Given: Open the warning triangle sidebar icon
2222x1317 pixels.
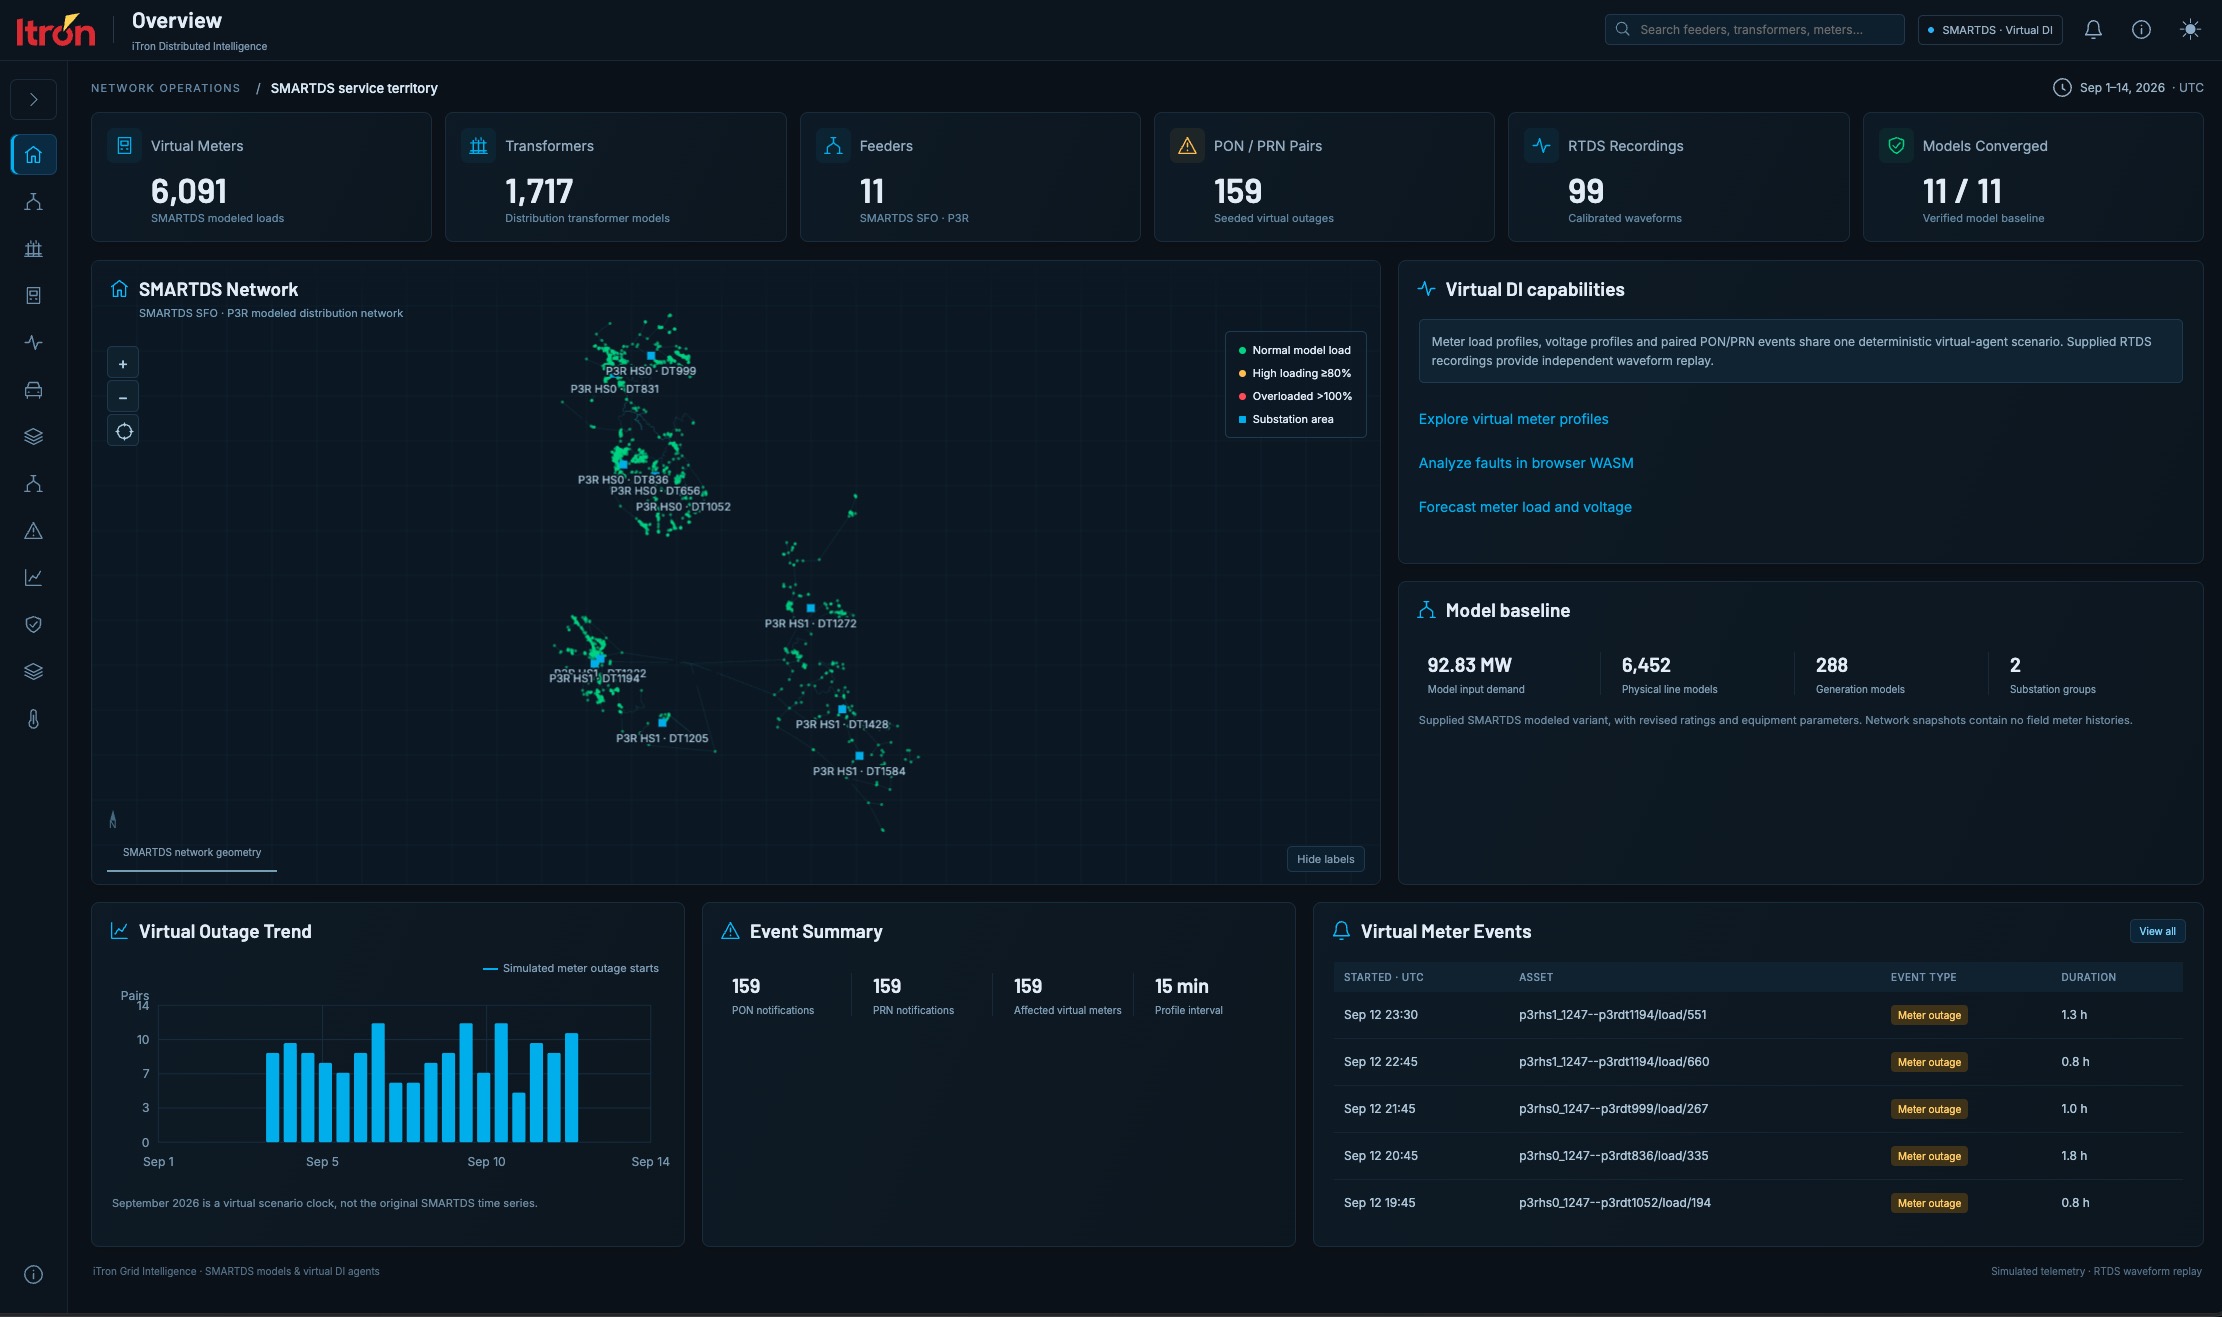Looking at the screenshot, I should (33, 531).
